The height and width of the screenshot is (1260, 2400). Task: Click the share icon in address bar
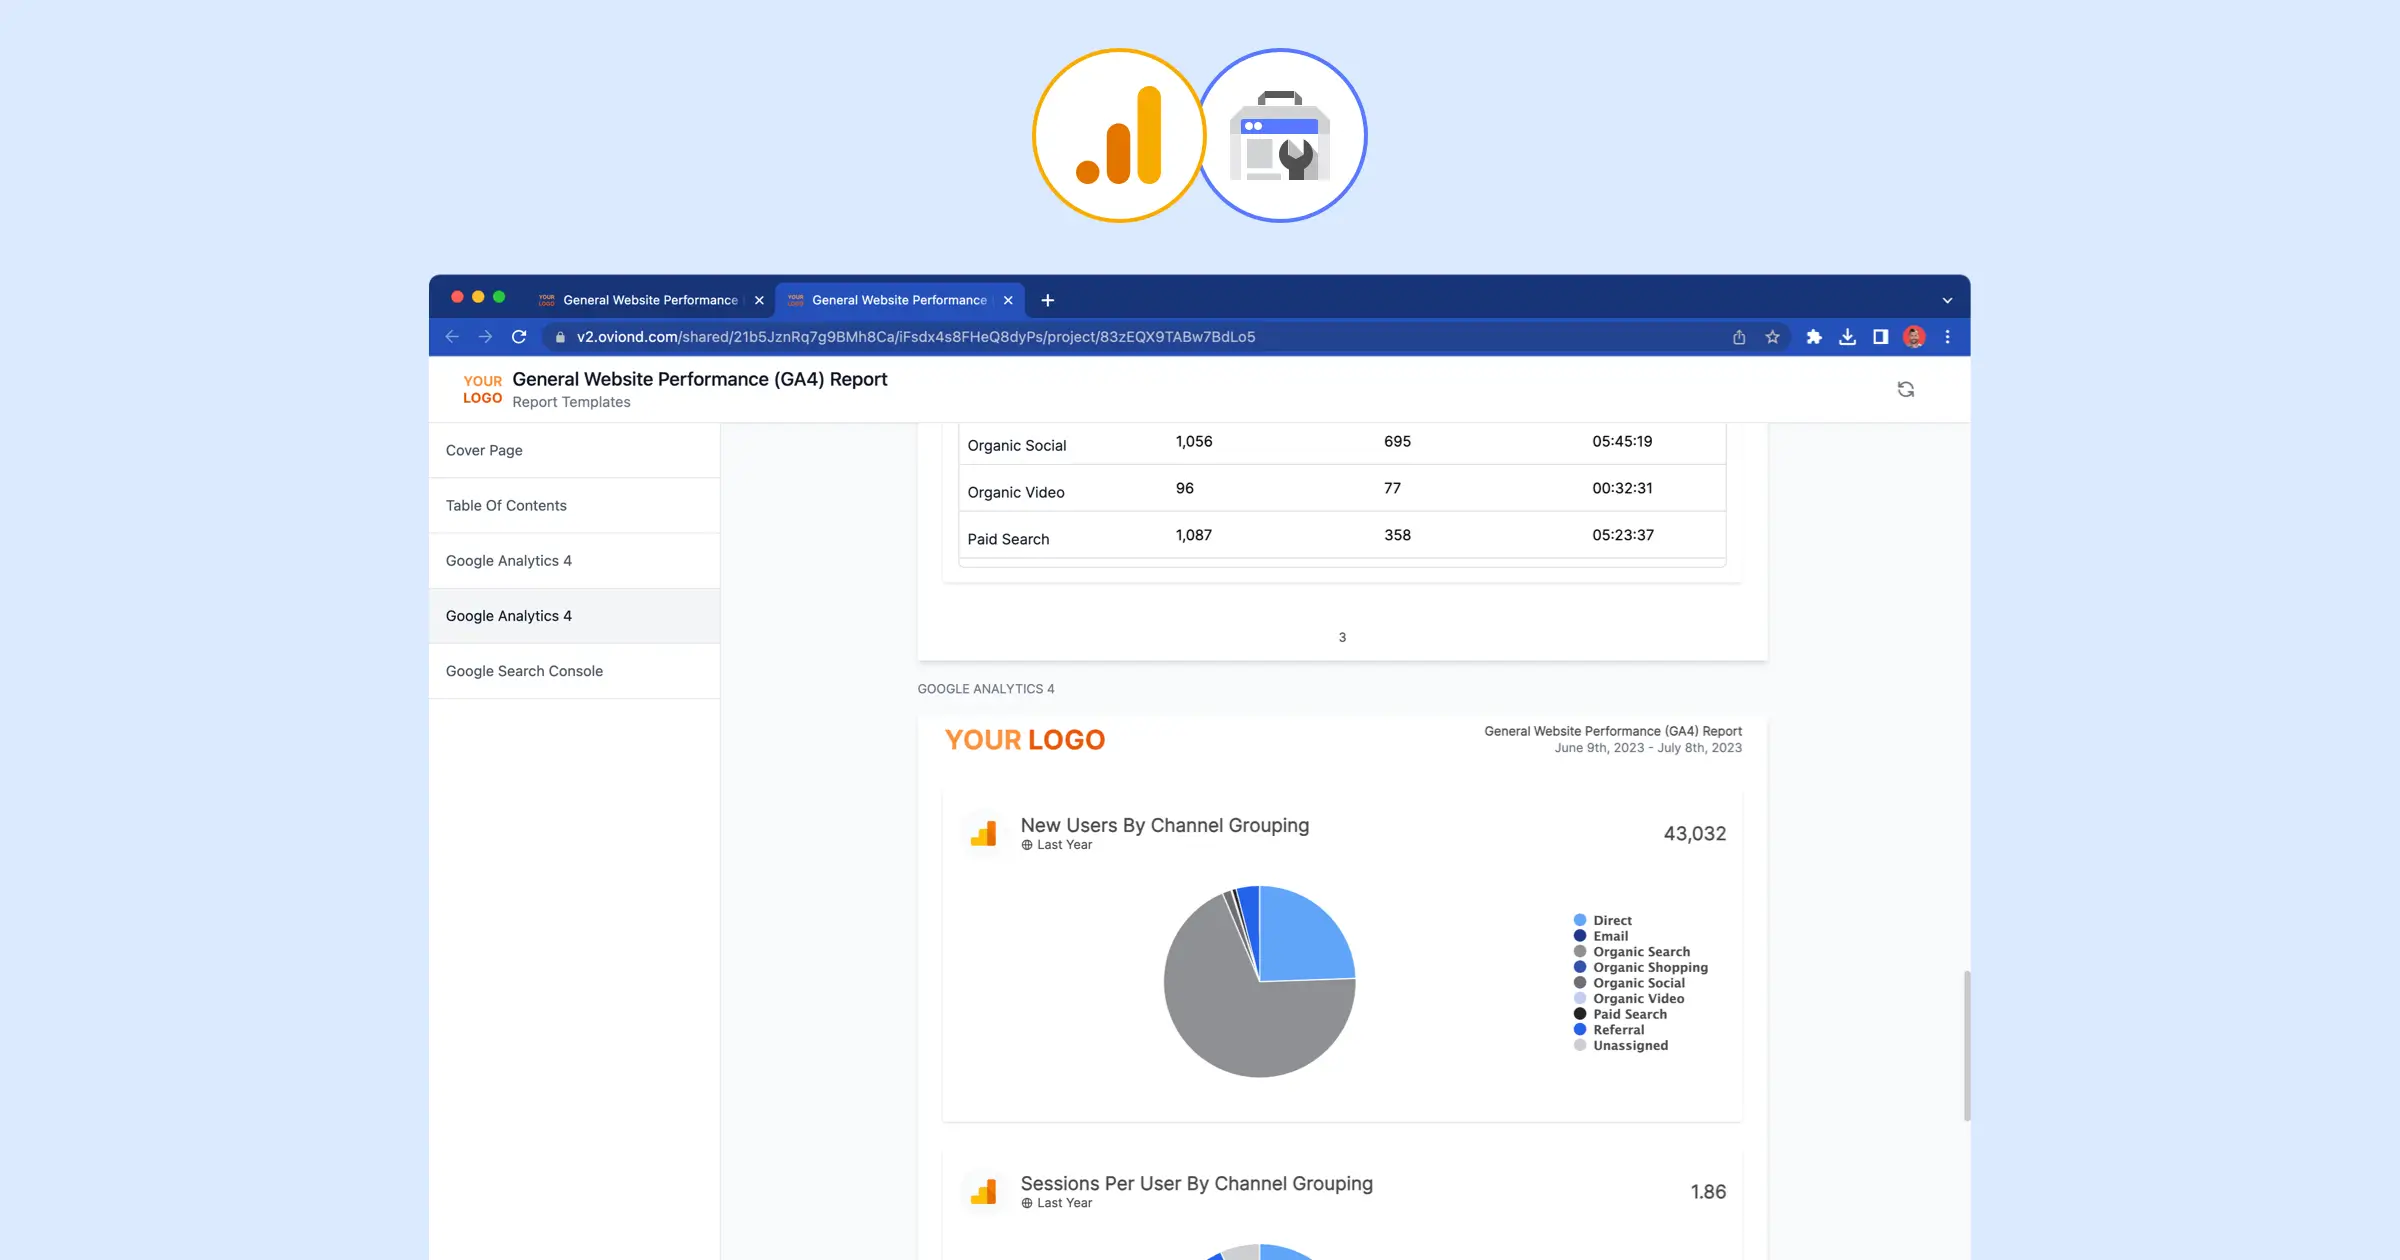coord(1739,337)
